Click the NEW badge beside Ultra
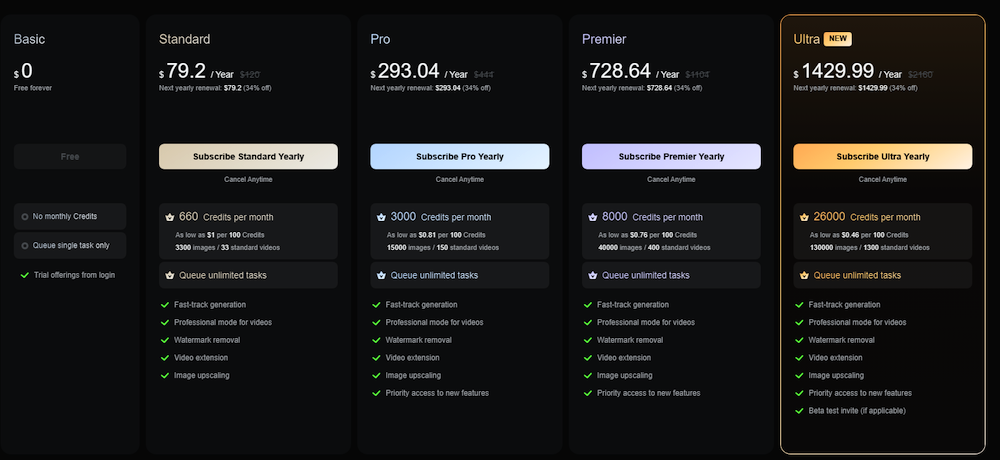 (837, 39)
